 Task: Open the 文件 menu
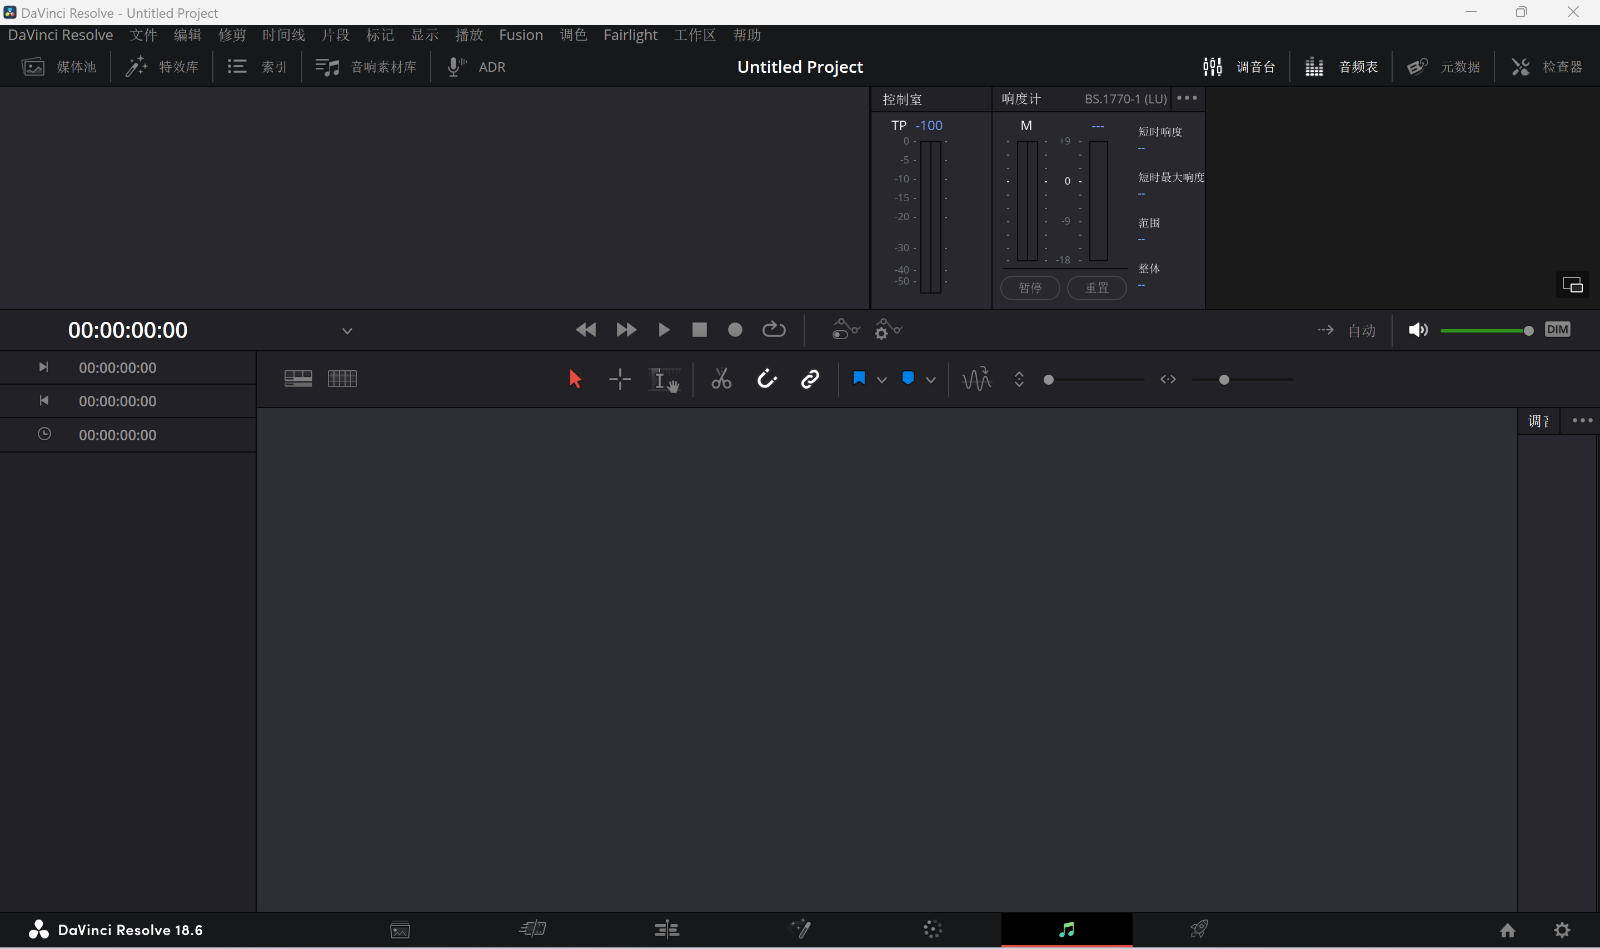[143, 35]
